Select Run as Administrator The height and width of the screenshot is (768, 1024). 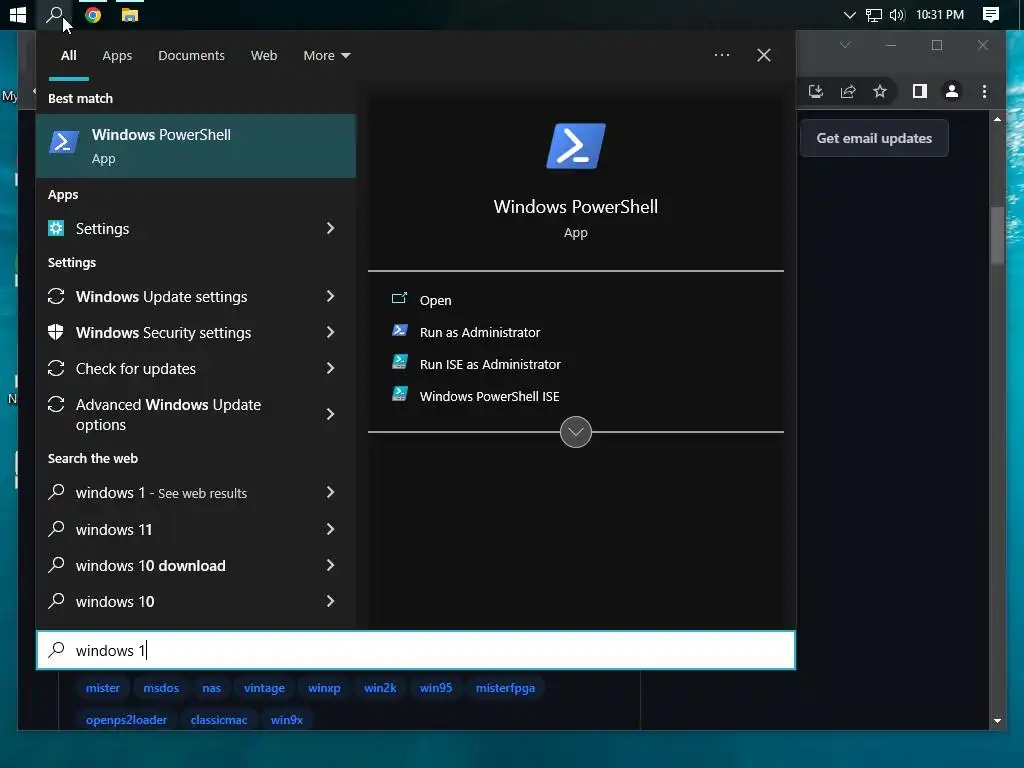480,332
